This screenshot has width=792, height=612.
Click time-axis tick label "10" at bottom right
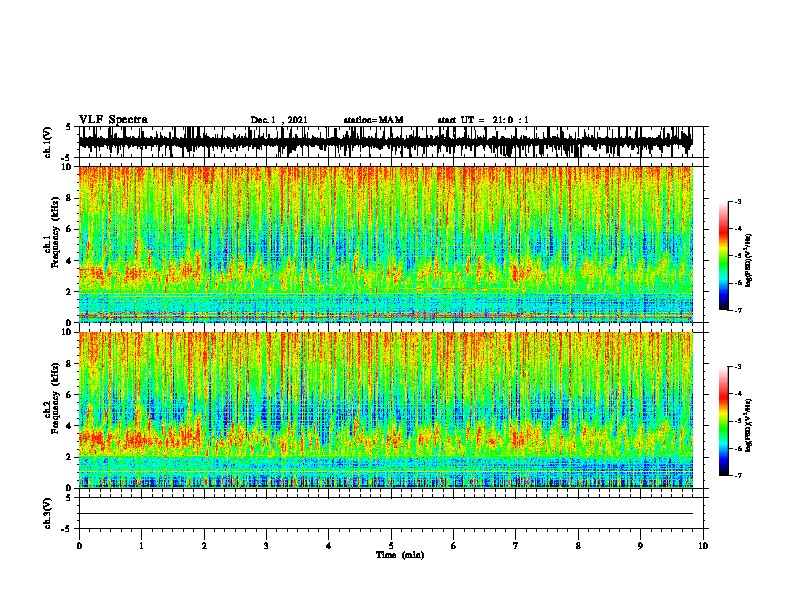point(703,546)
